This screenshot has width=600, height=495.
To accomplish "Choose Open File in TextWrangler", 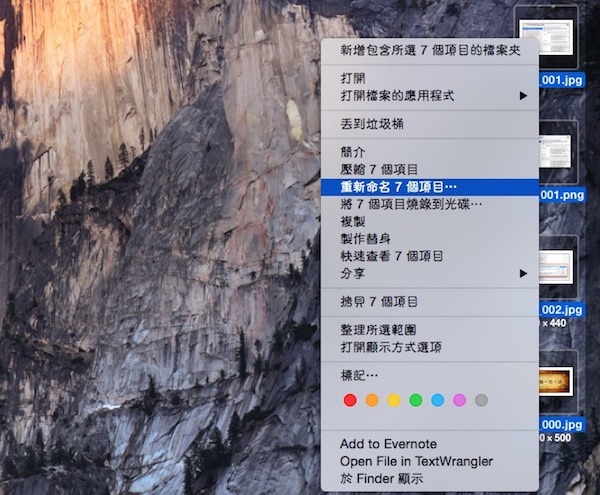I will 430,461.
